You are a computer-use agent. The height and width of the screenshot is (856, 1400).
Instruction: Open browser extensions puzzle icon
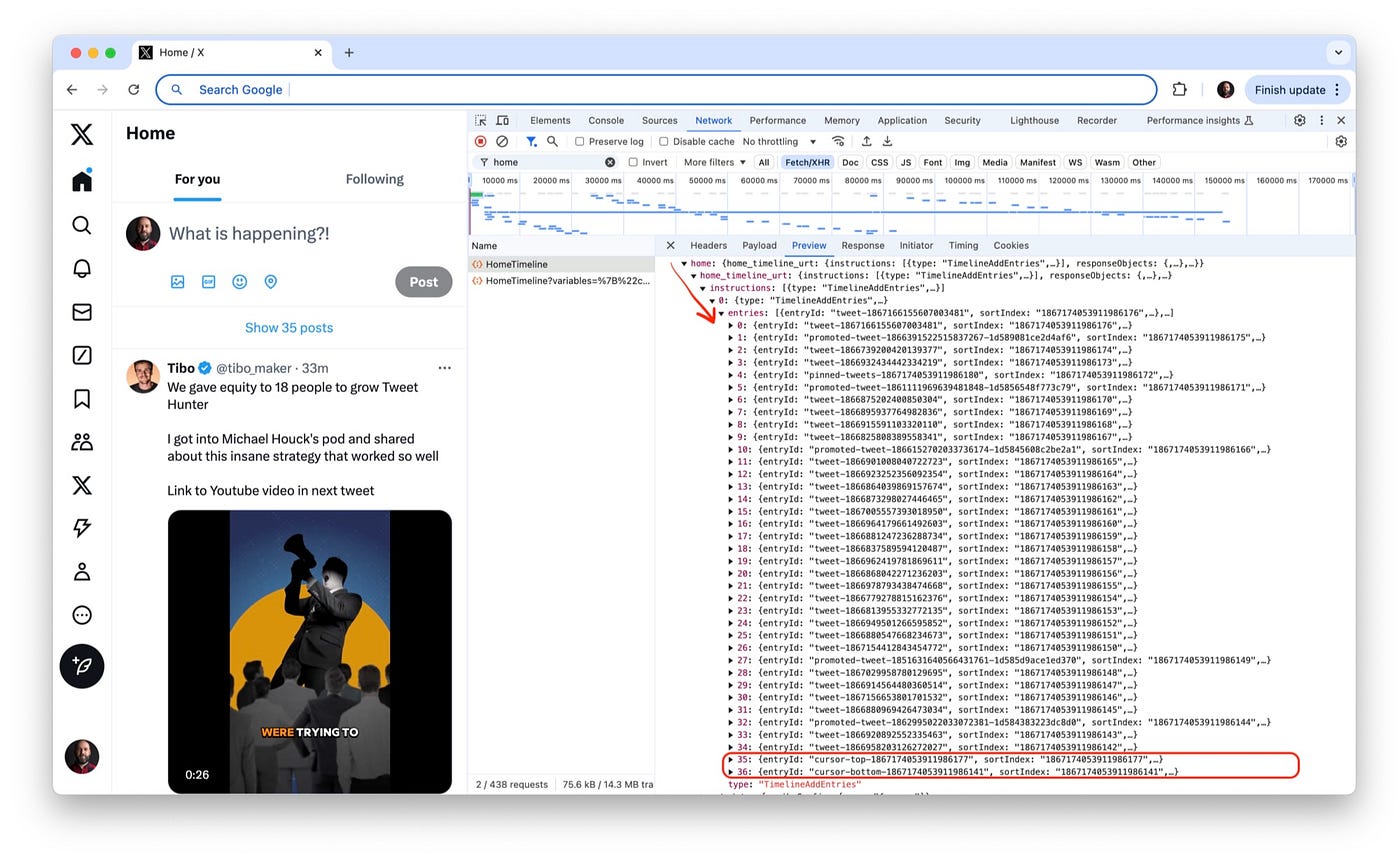pyautogui.click(x=1179, y=89)
